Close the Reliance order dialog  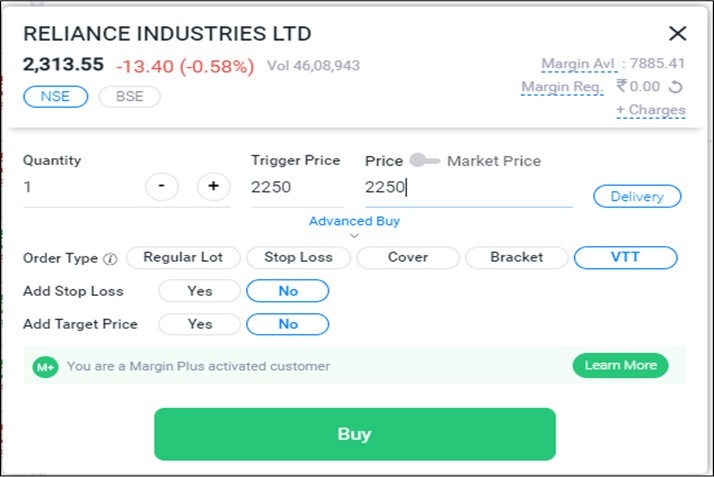pos(677,34)
